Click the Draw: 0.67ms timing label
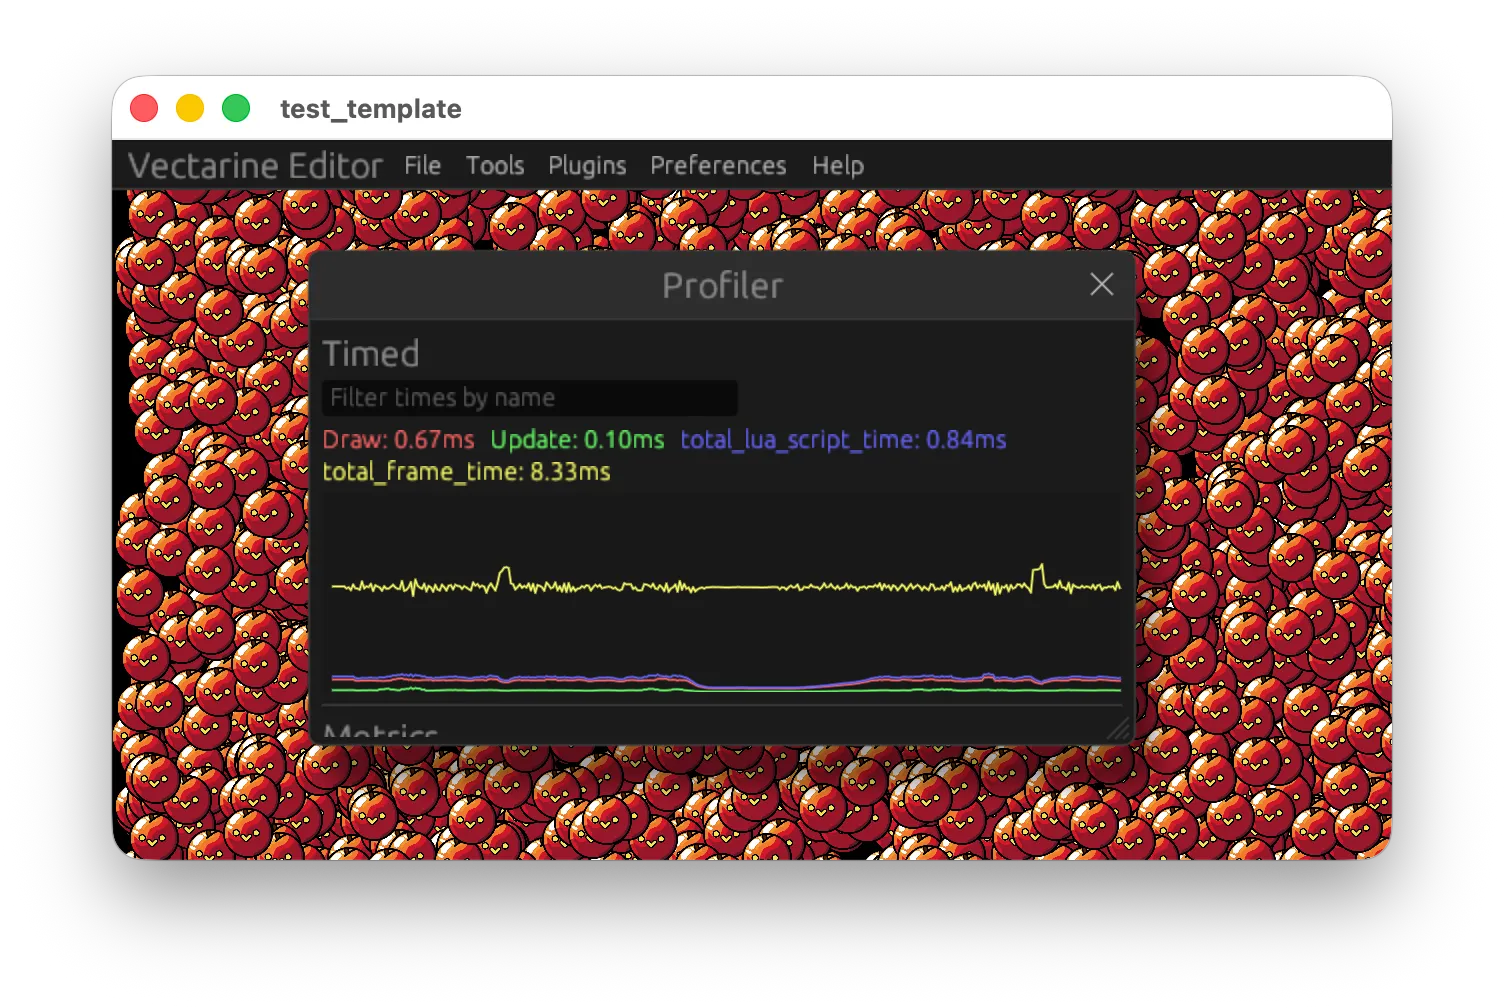Image resolution: width=1504 pixels, height=1008 pixels. click(x=399, y=440)
